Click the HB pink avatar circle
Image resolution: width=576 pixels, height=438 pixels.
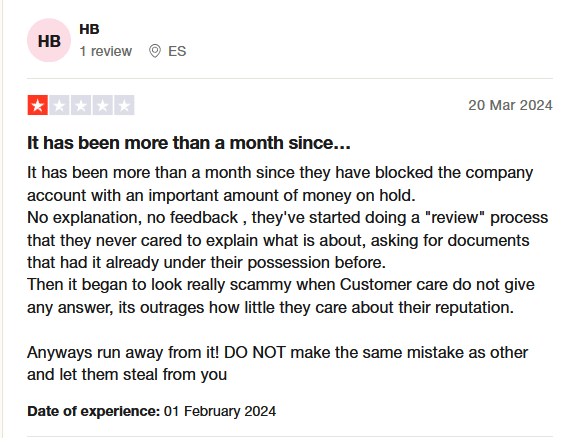click(x=49, y=40)
